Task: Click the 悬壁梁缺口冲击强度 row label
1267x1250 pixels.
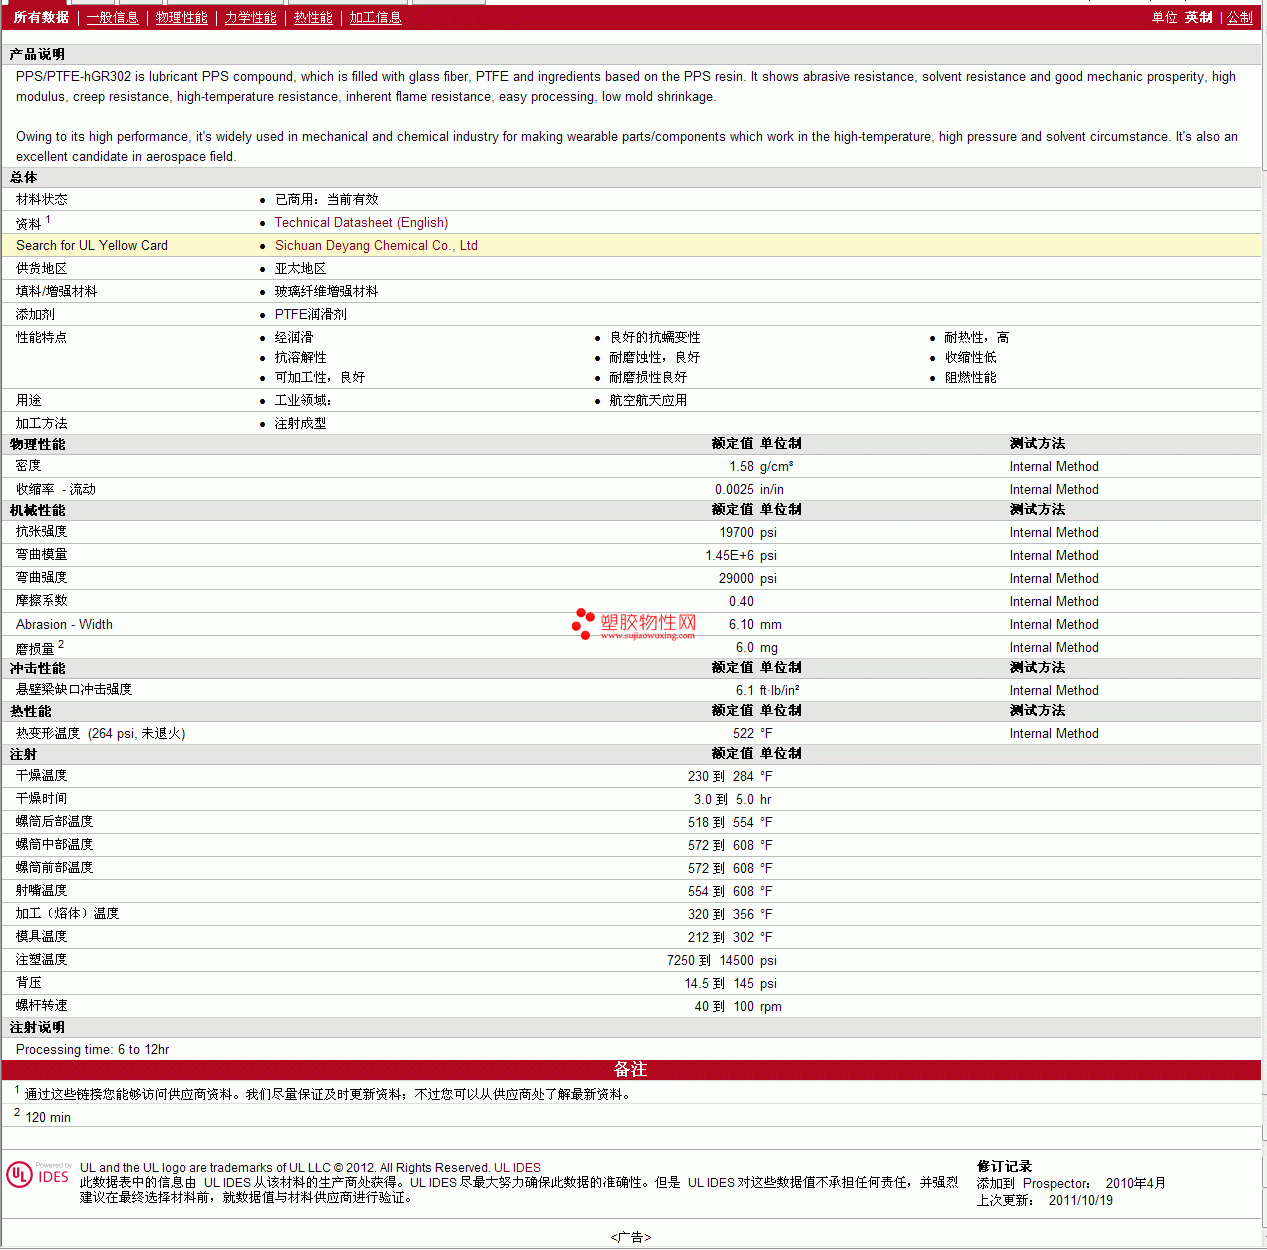Action: [74, 690]
